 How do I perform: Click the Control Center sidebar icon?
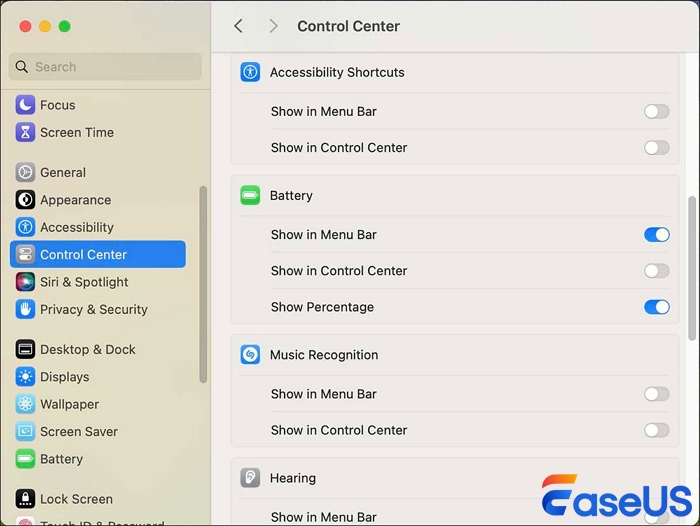pos(25,255)
